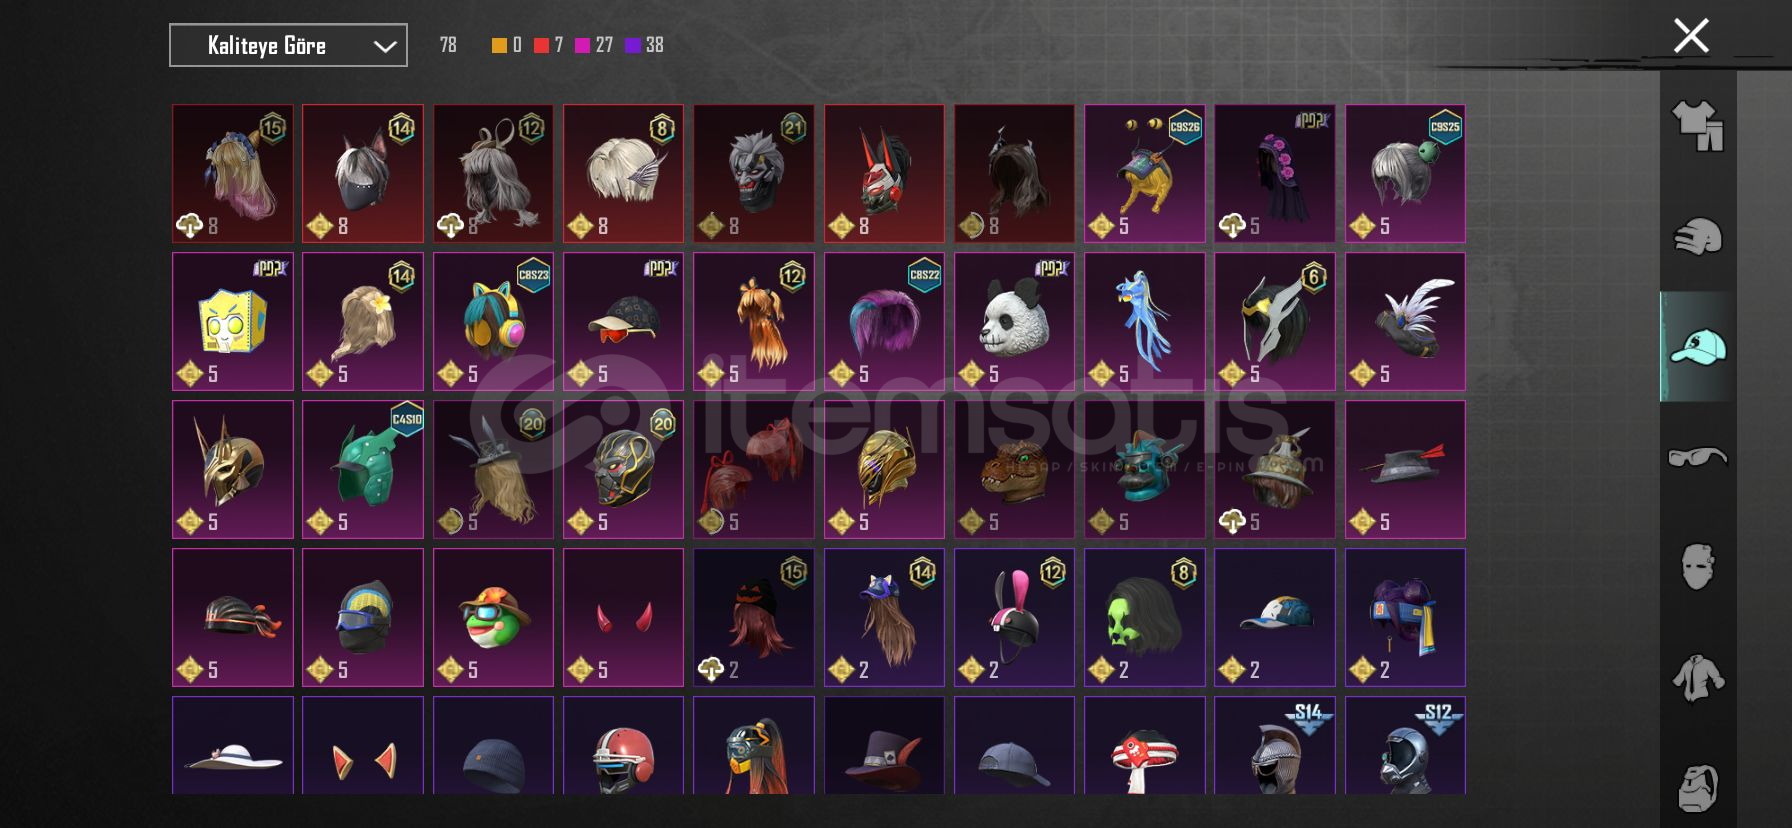Select the pink bunny-ear helmet item
Screen dimensions: 1792x828
coord(1014,617)
